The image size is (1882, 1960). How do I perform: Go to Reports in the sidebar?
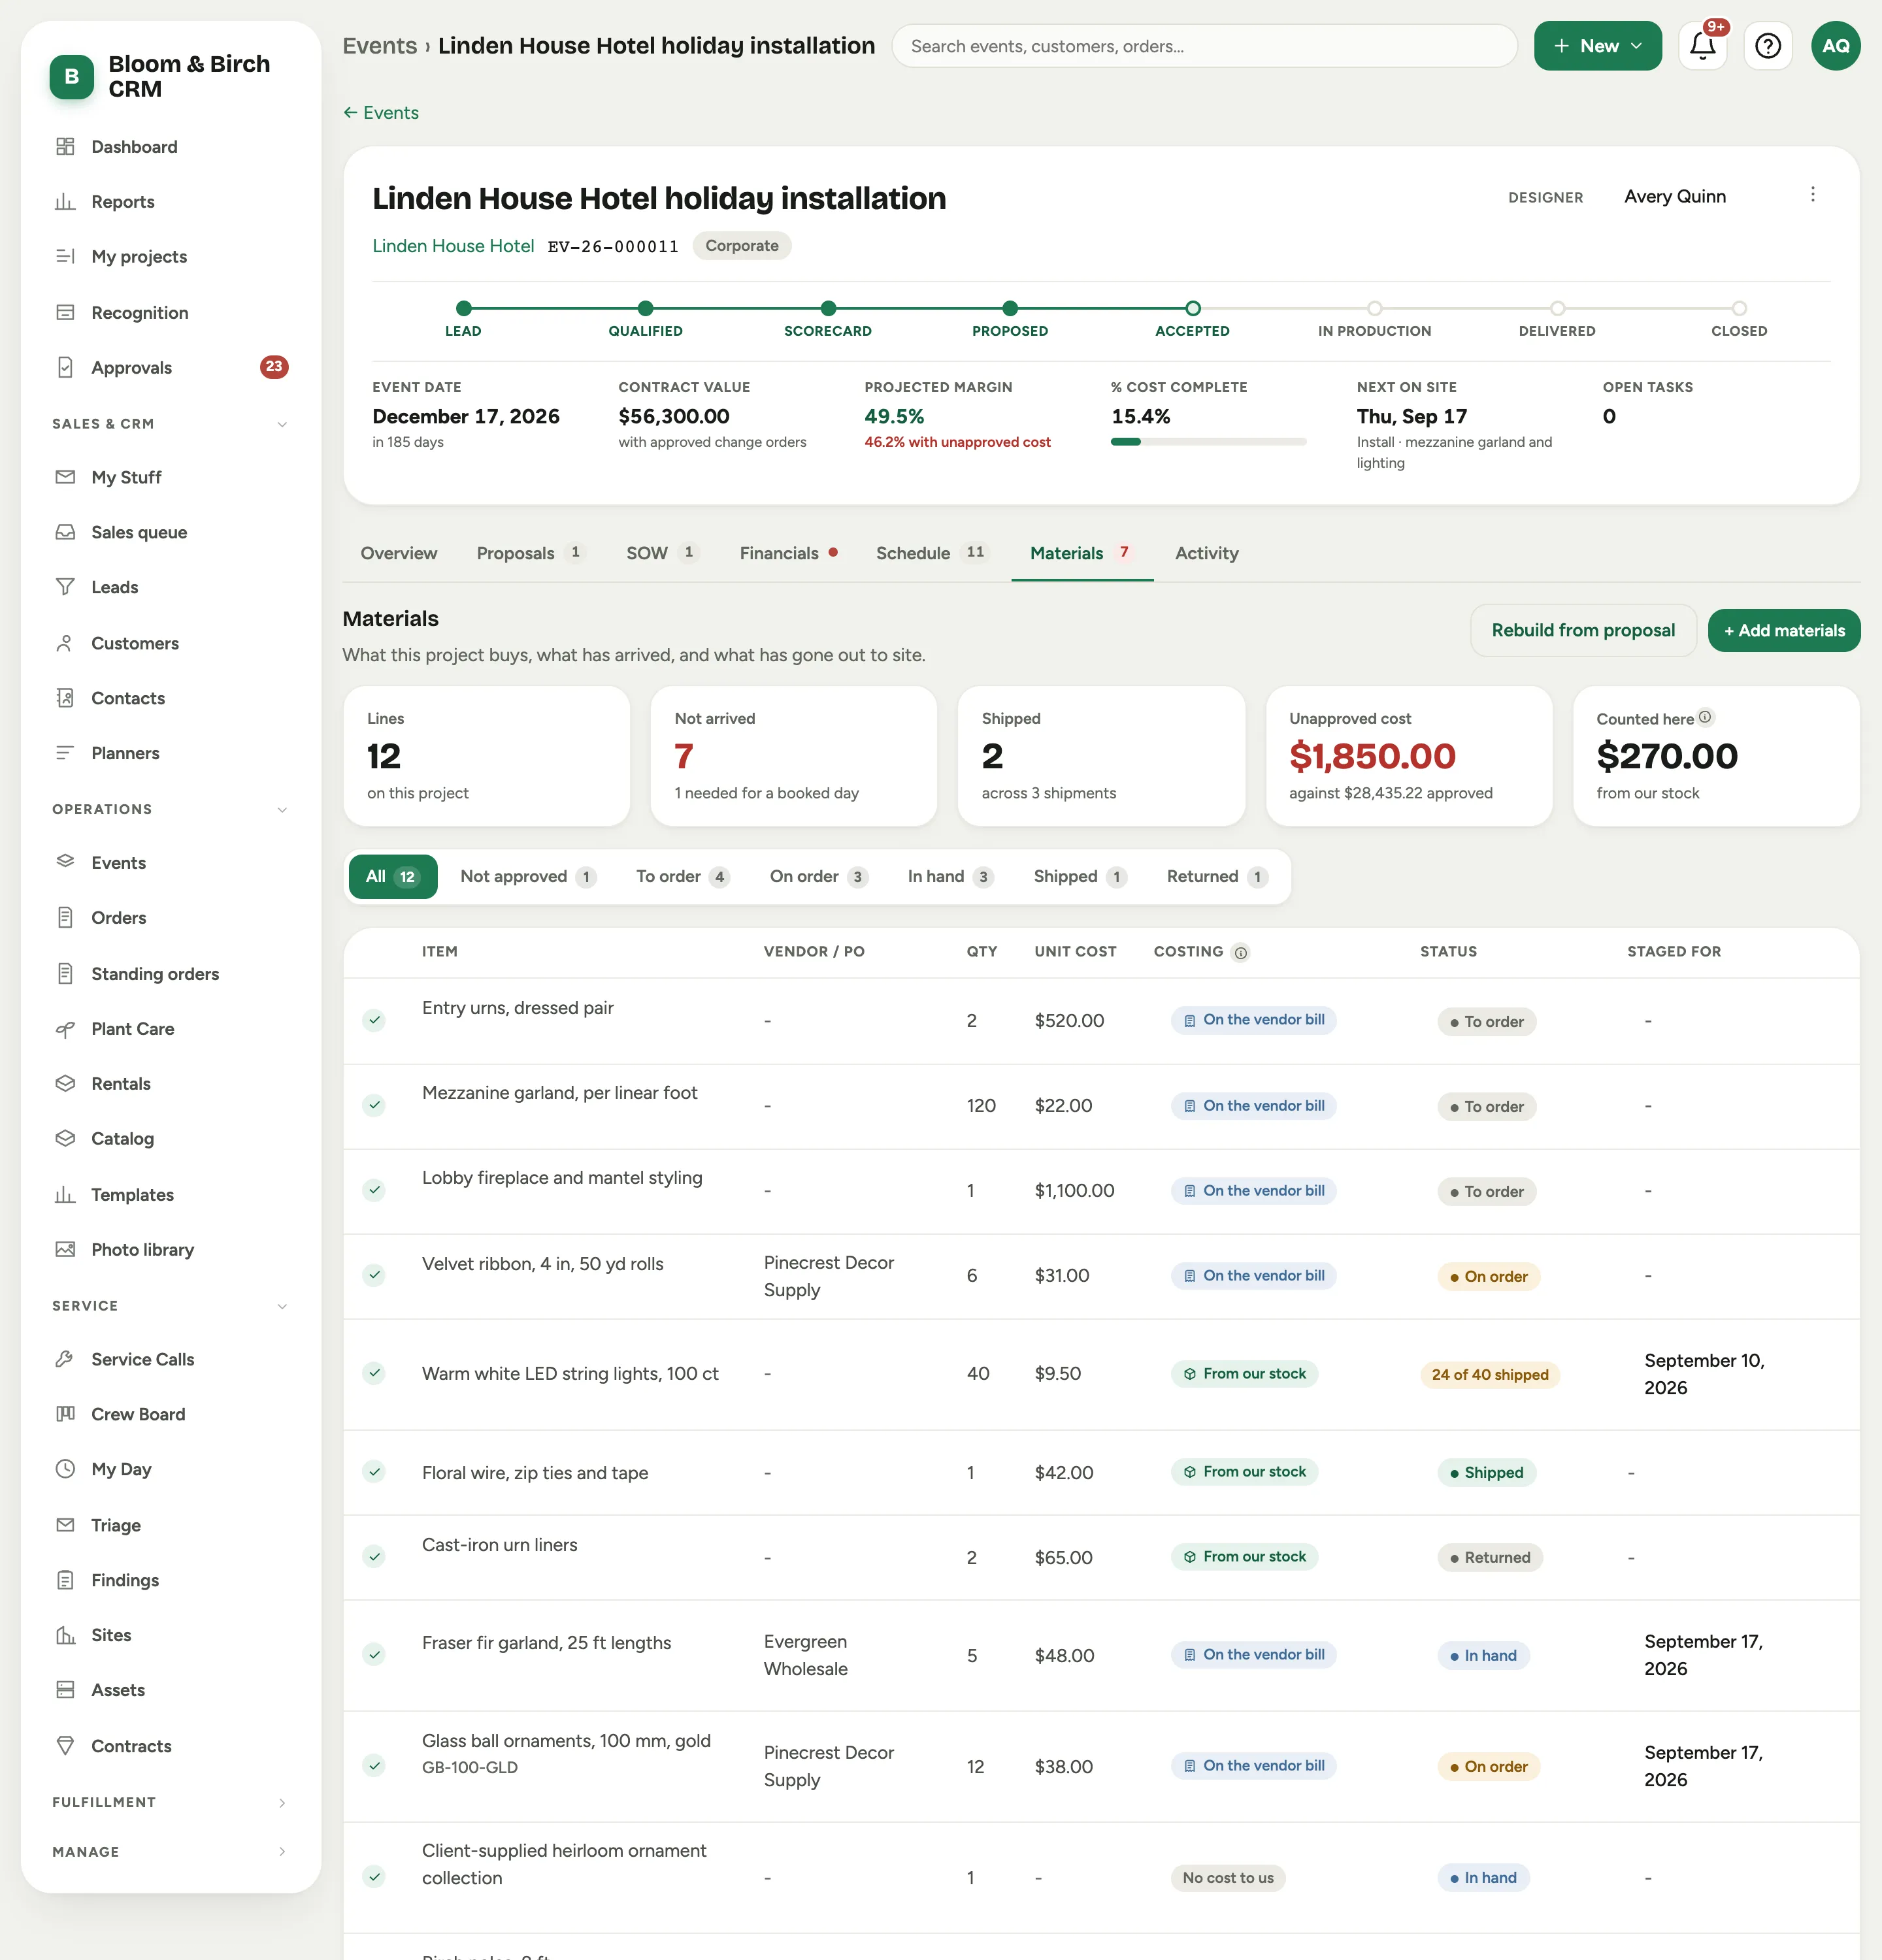click(x=171, y=202)
